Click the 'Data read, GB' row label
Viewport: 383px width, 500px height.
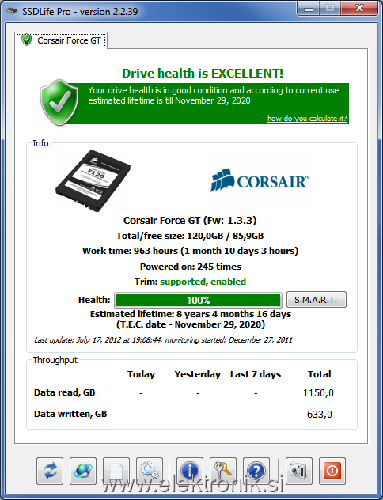tap(65, 393)
